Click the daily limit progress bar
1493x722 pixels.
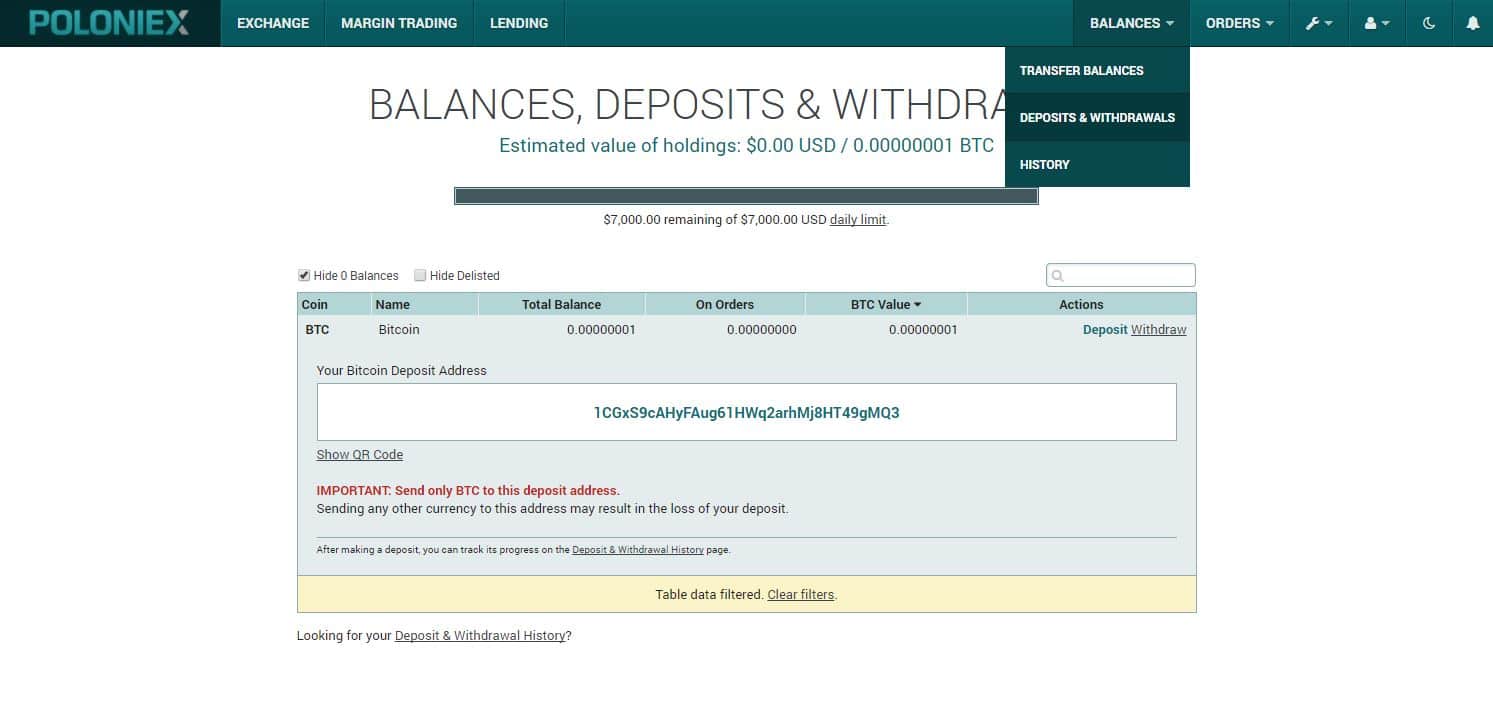point(747,195)
